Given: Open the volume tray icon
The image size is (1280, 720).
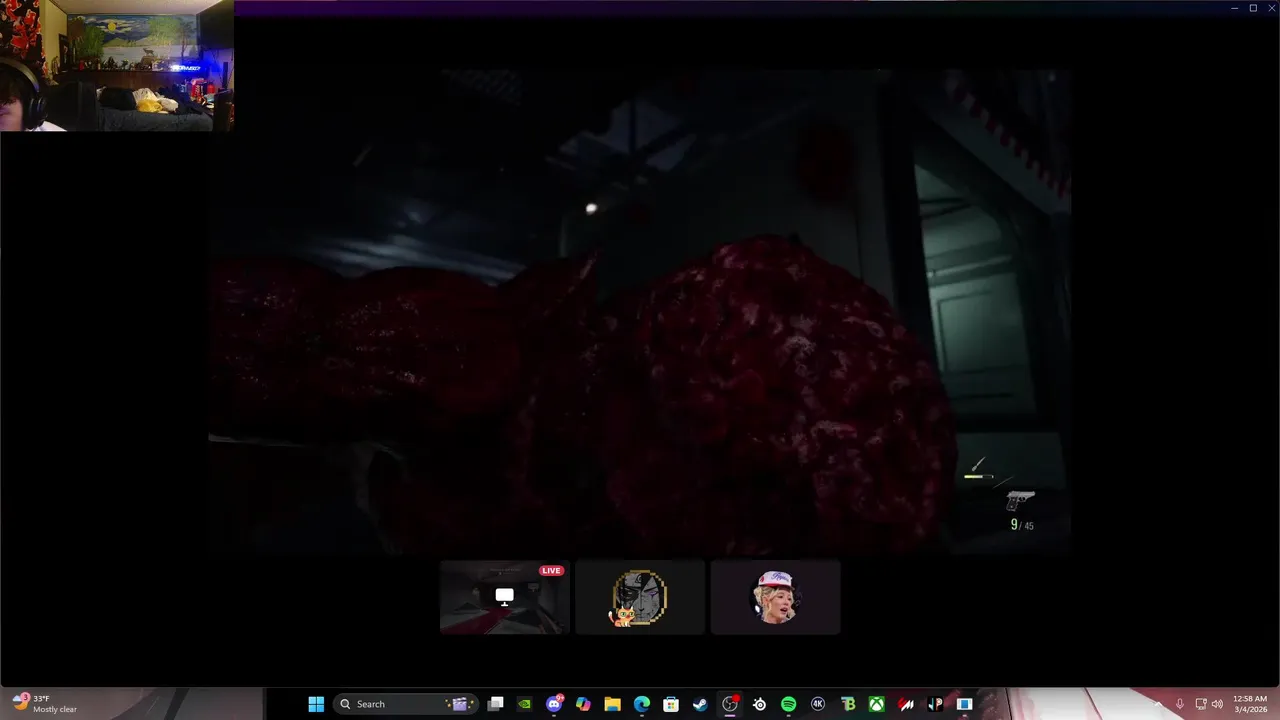Looking at the screenshot, I should pos(1217,704).
